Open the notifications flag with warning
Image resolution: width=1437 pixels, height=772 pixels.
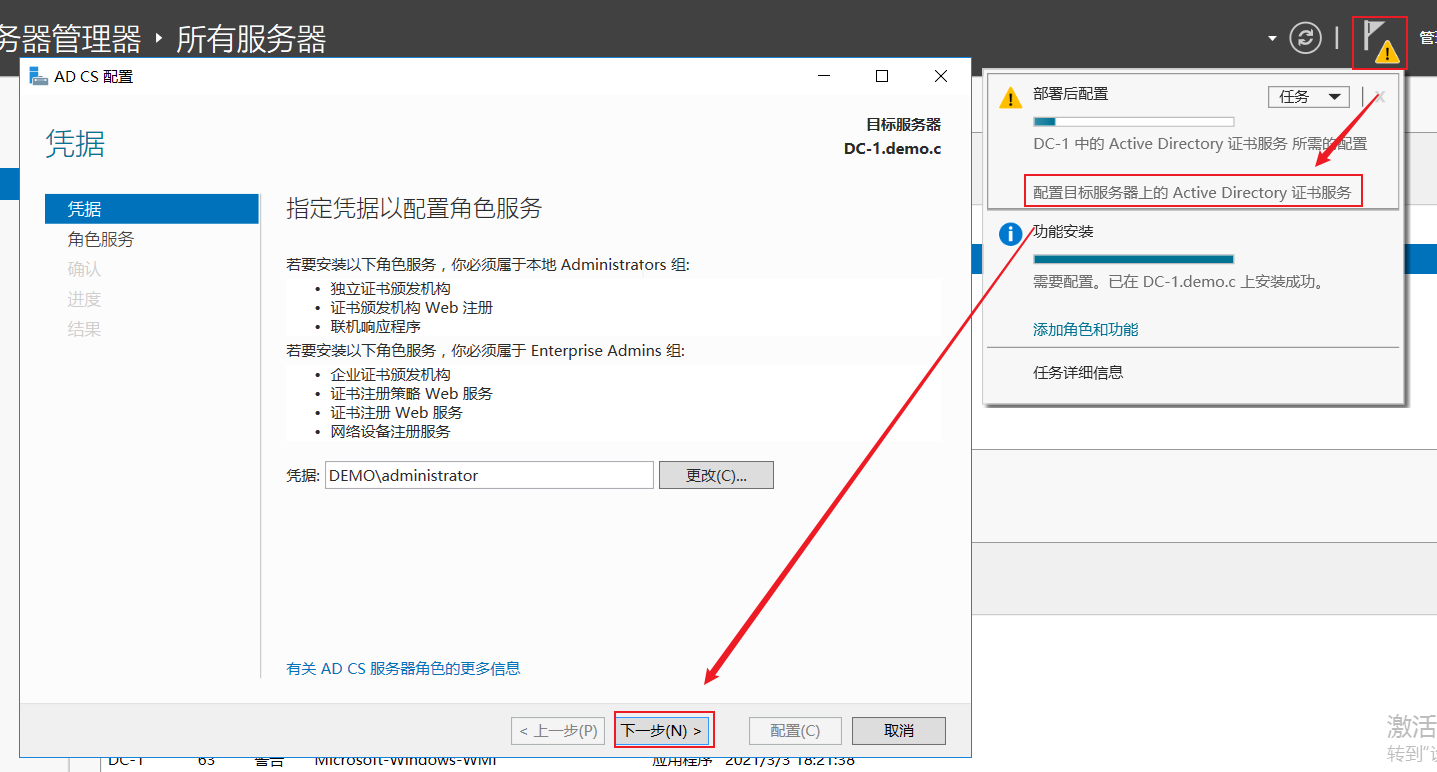coord(1379,42)
